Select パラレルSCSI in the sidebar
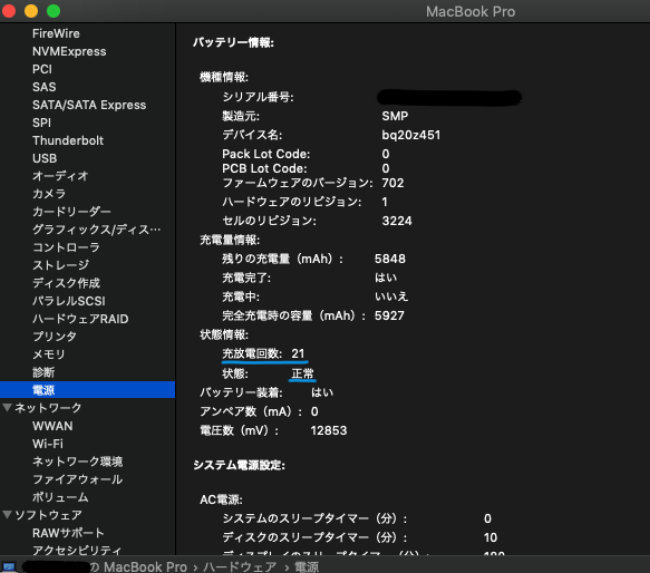 click(x=69, y=301)
